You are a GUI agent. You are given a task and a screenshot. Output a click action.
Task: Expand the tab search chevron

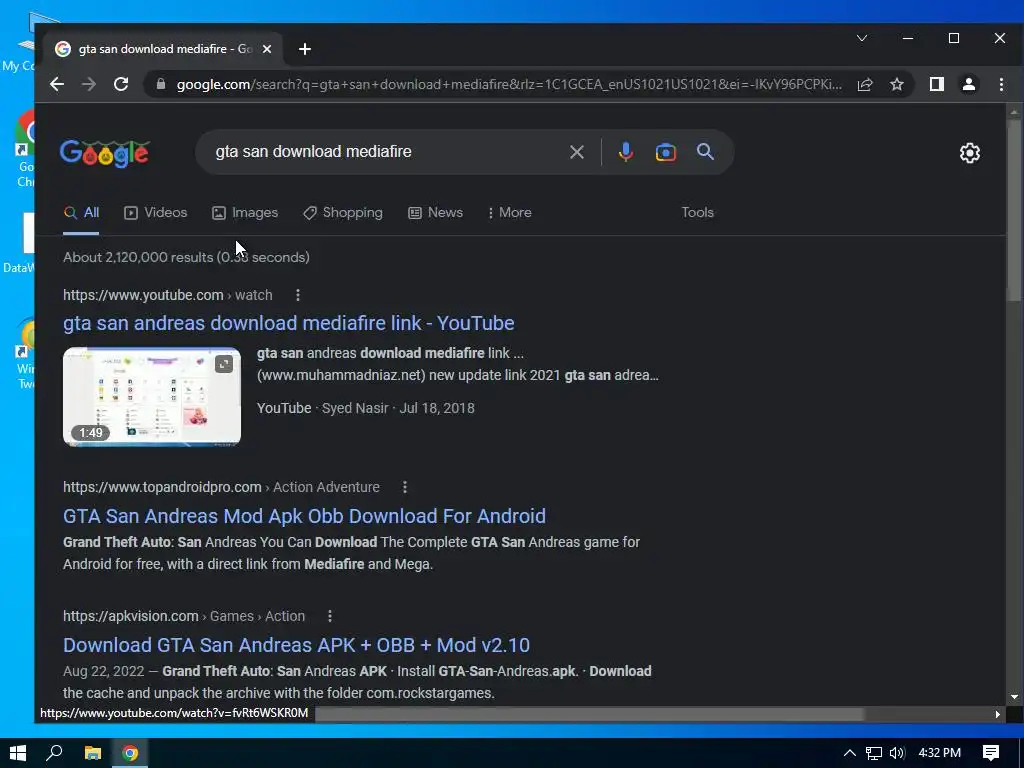[x=862, y=38]
